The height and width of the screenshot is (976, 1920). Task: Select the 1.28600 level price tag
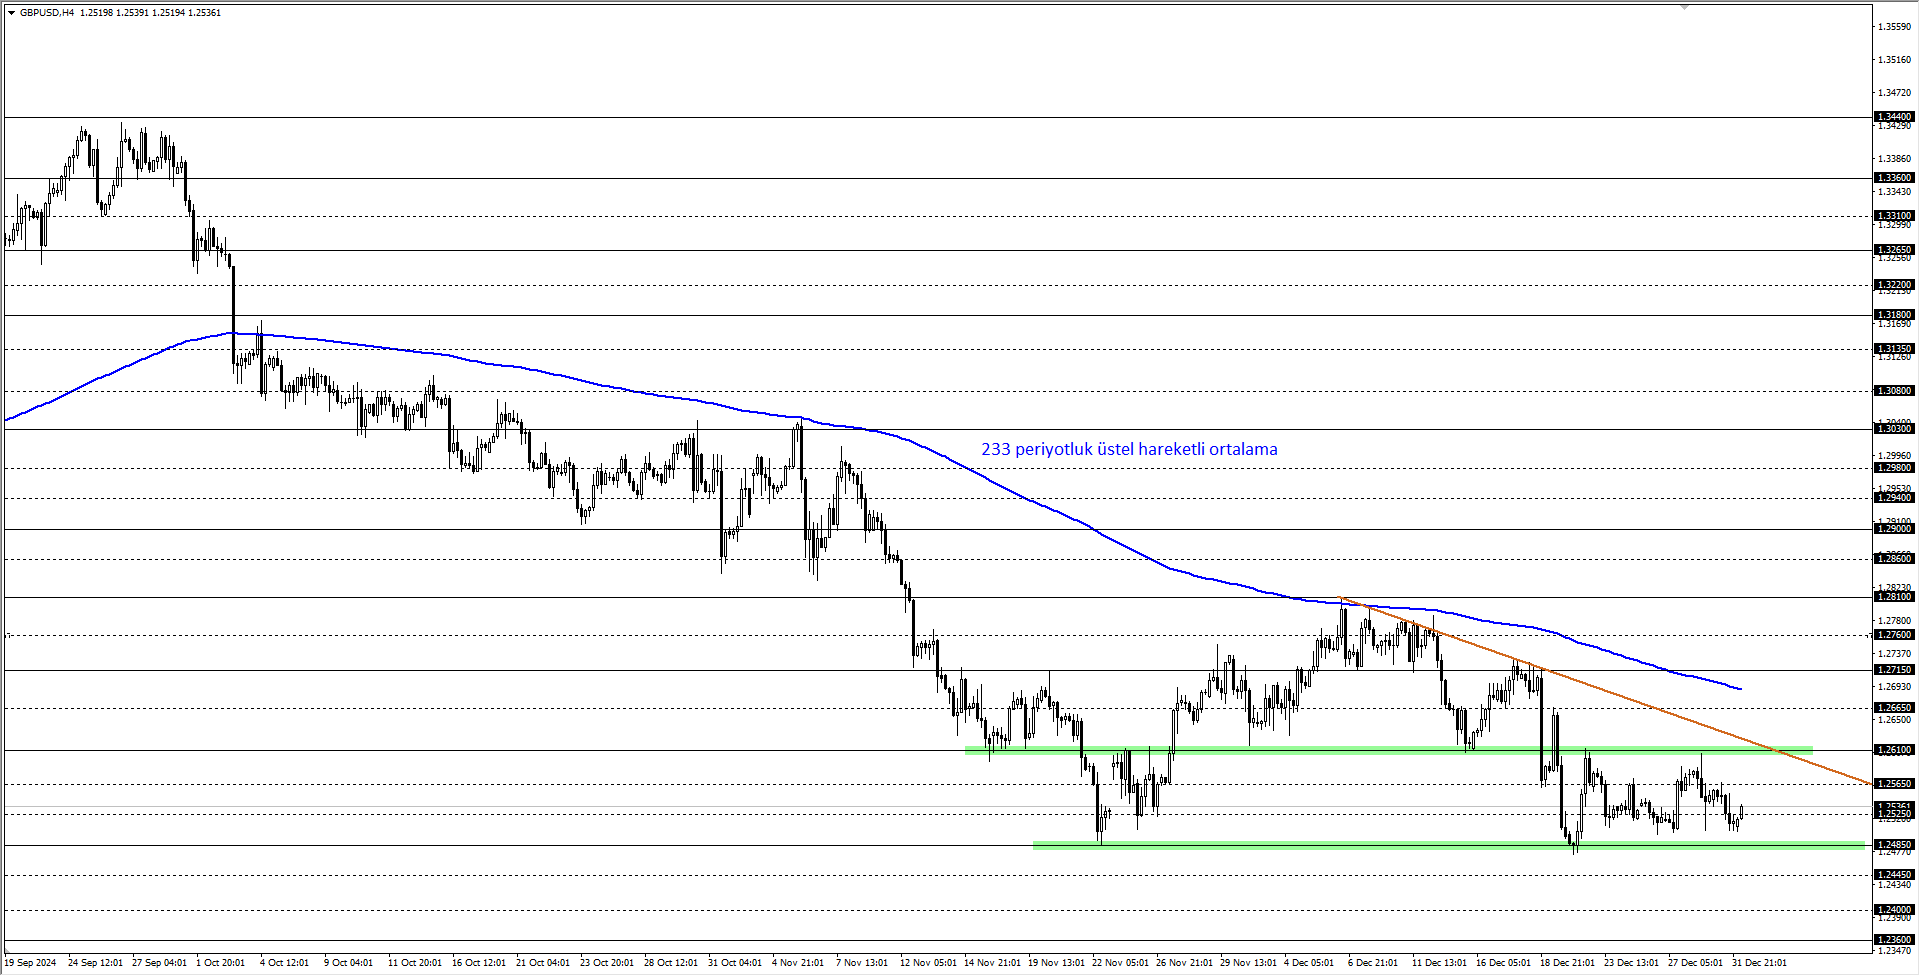1894,559
